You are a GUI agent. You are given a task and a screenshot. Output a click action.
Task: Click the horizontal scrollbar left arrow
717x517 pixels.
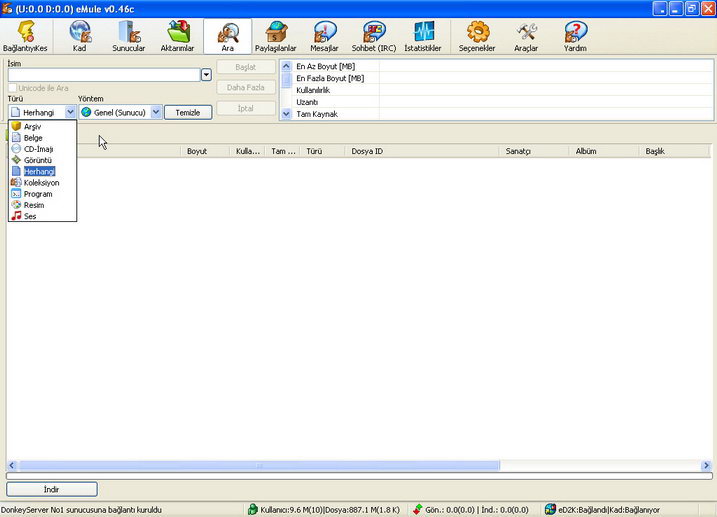pos(12,465)
